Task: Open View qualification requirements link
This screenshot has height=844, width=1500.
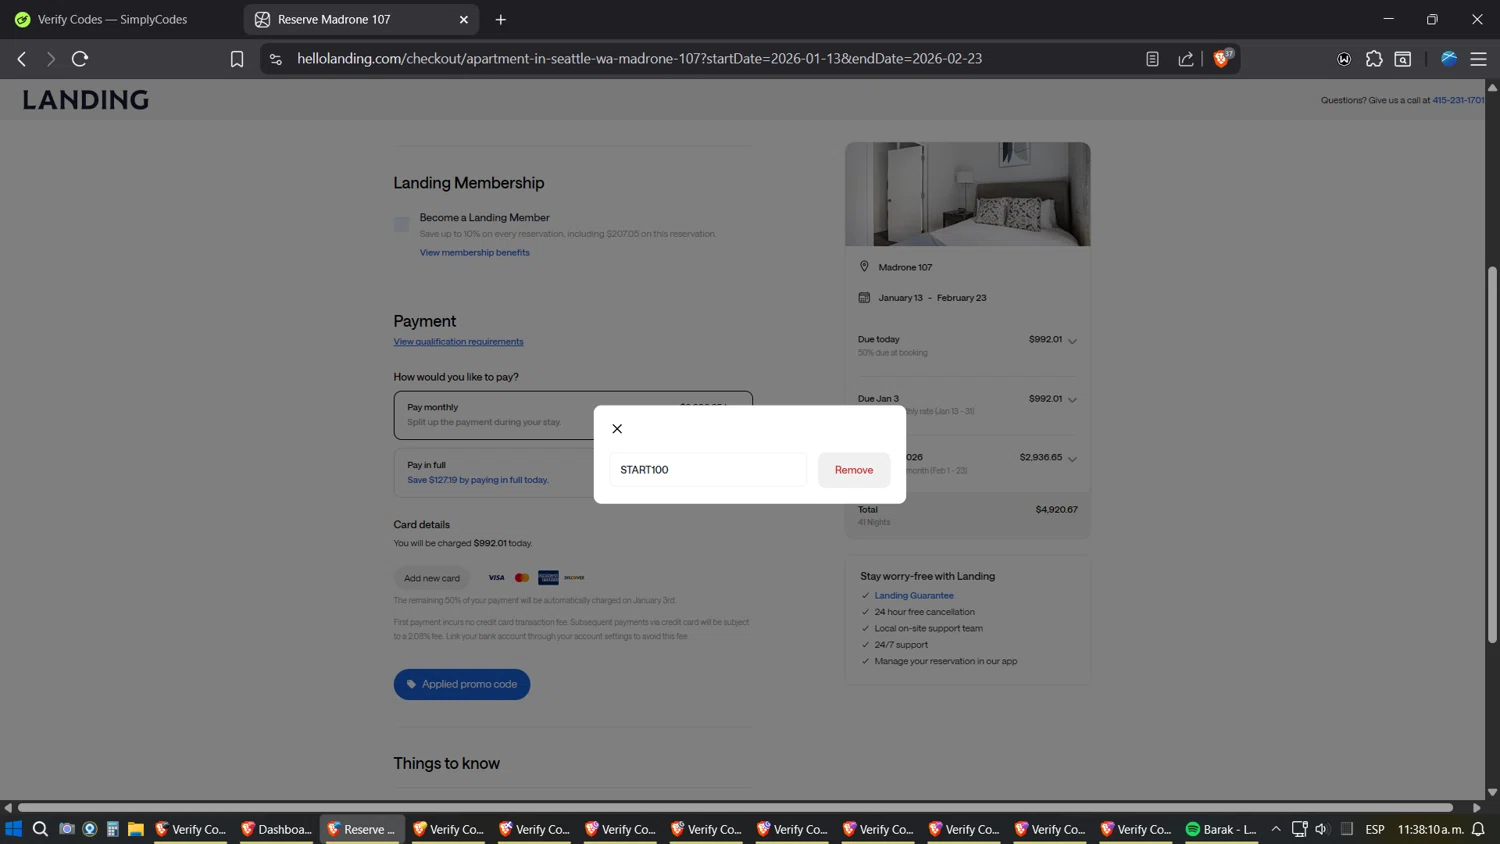Action: click(458, 342)
